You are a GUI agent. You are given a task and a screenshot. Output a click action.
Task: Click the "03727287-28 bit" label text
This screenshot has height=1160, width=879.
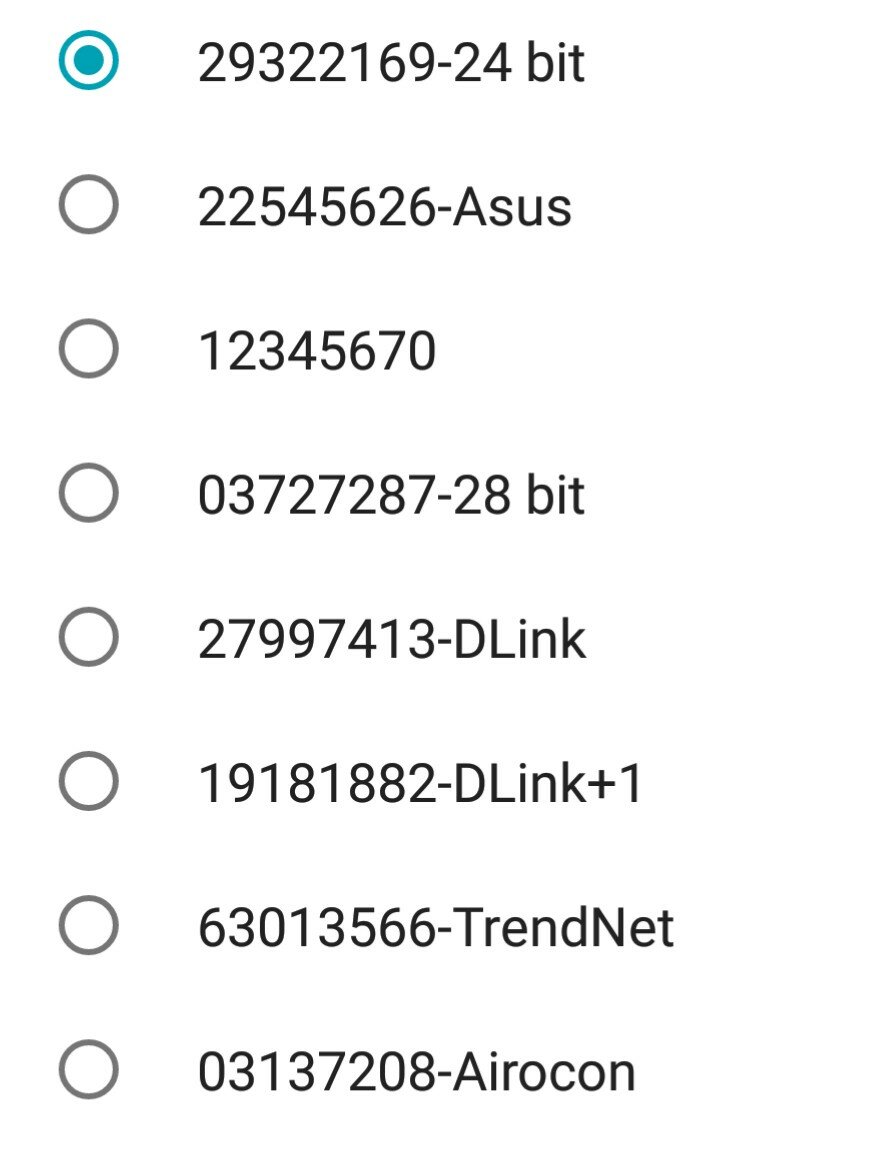(x=391, y=496)
